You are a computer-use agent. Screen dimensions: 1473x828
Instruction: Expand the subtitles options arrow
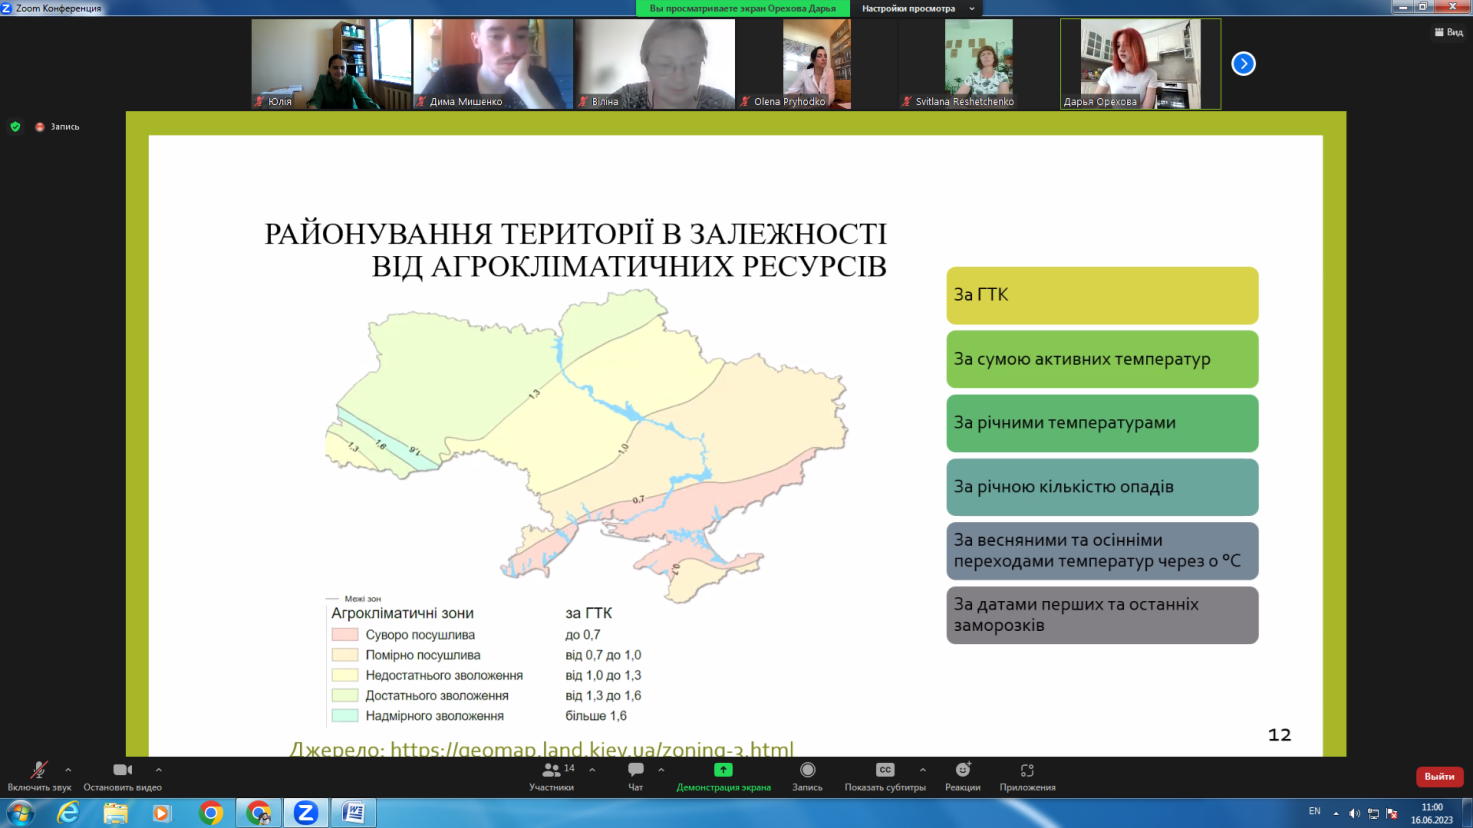pos(922,770)
